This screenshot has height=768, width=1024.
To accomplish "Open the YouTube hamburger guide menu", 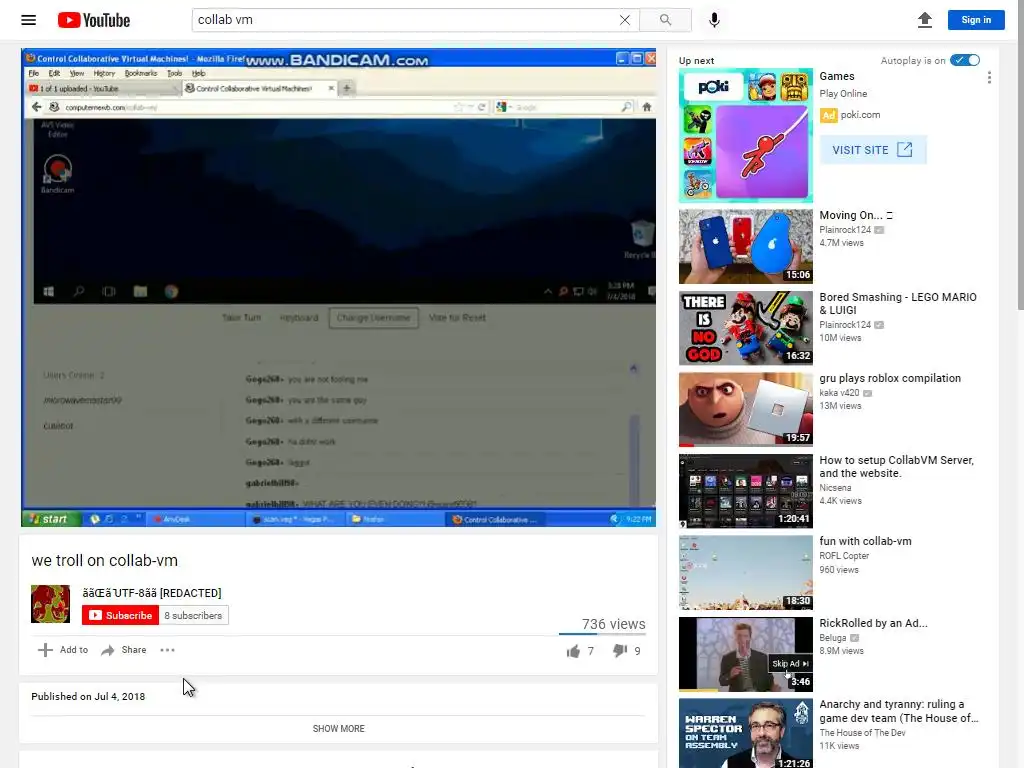I will pyautogui.click(x=29, y=20).
